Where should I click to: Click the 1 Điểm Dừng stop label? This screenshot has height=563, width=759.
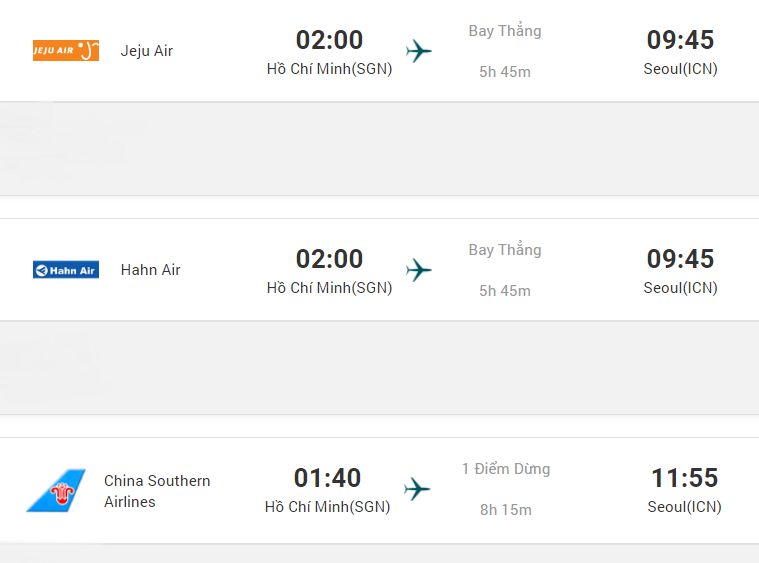(x=506, y=469)
